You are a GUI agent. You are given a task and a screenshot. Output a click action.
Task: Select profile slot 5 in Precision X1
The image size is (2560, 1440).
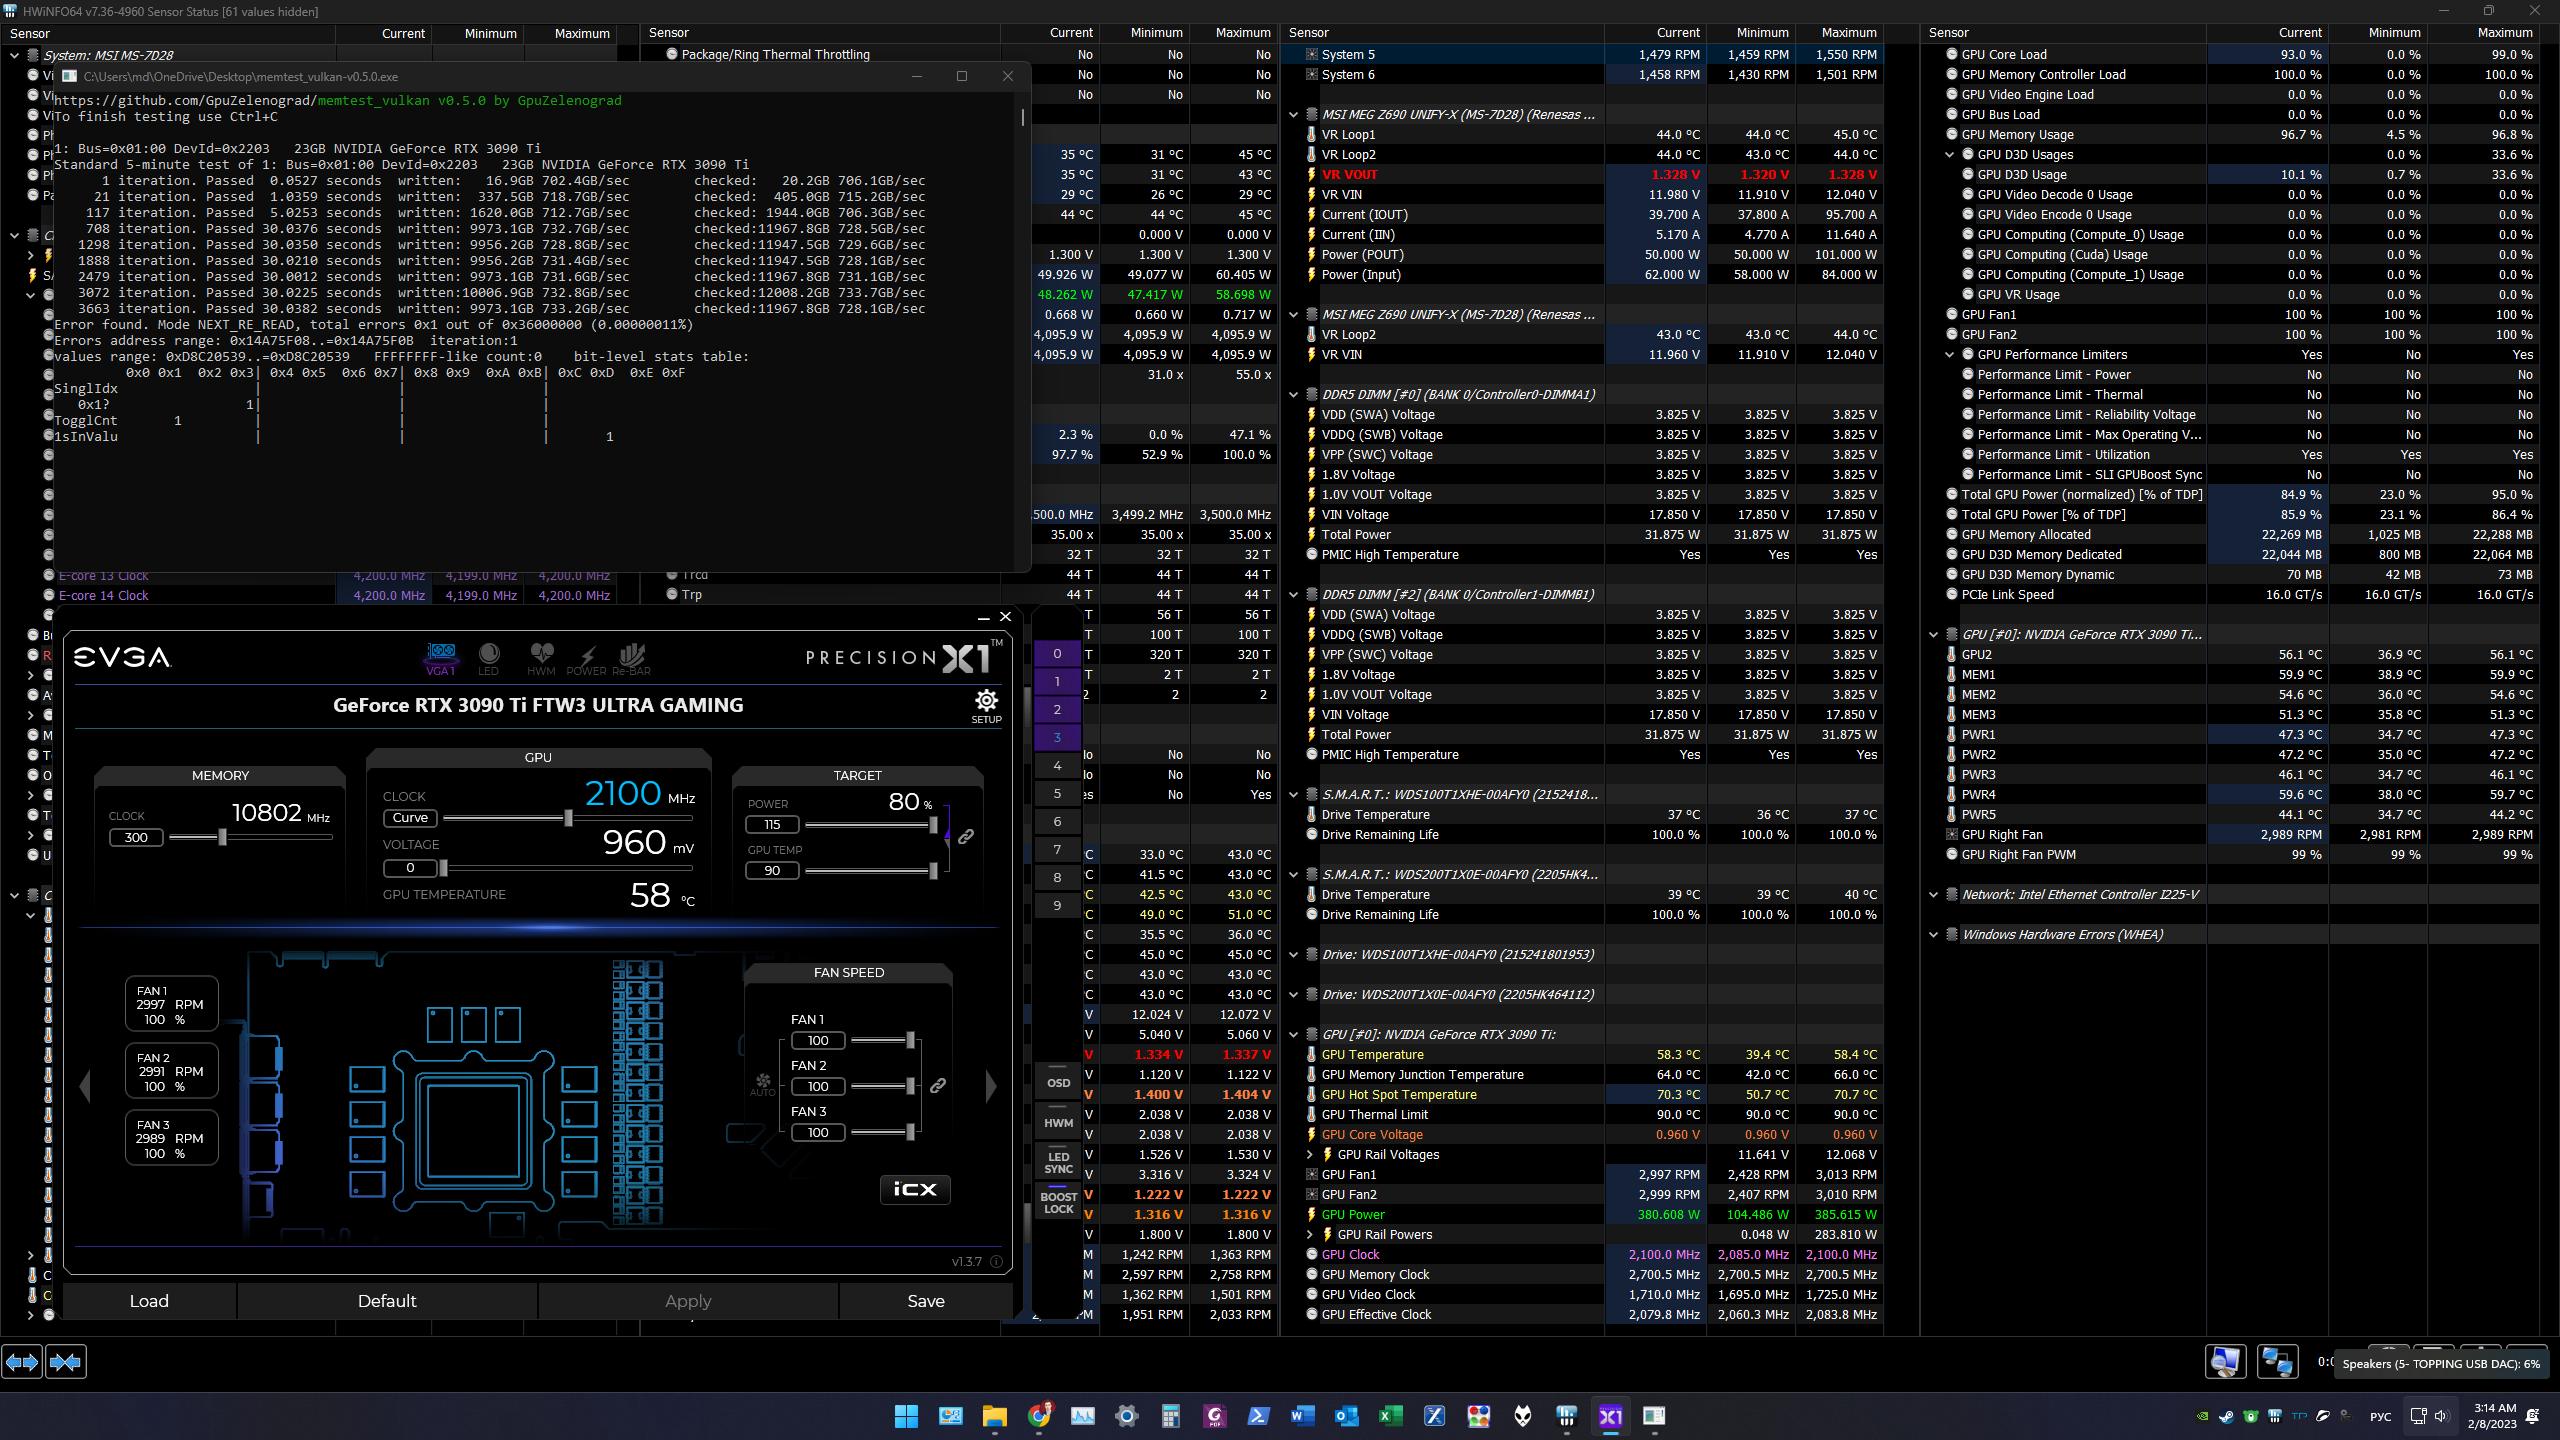click(1057, 794)
